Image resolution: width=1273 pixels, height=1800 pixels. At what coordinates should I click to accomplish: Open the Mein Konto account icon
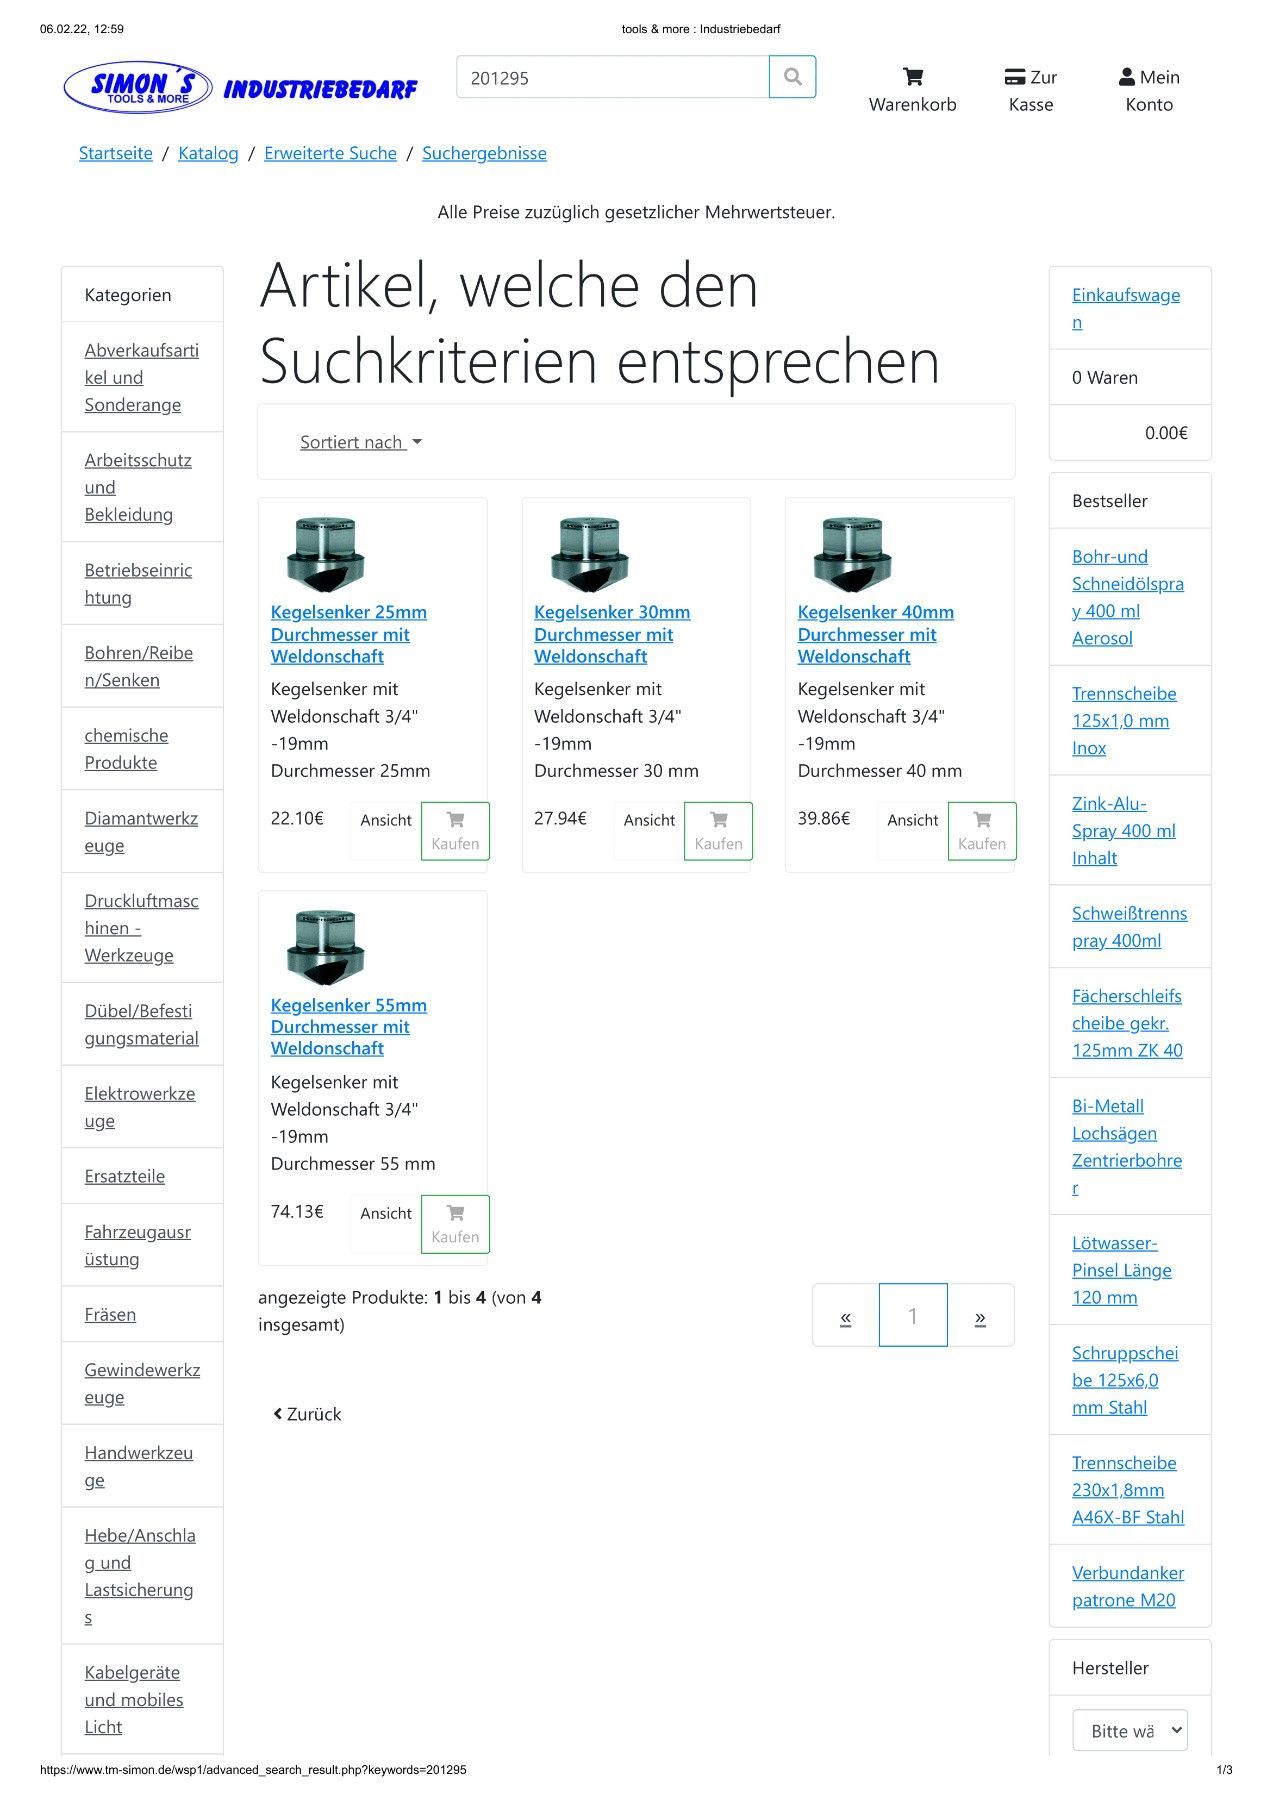coord(1148,89)
